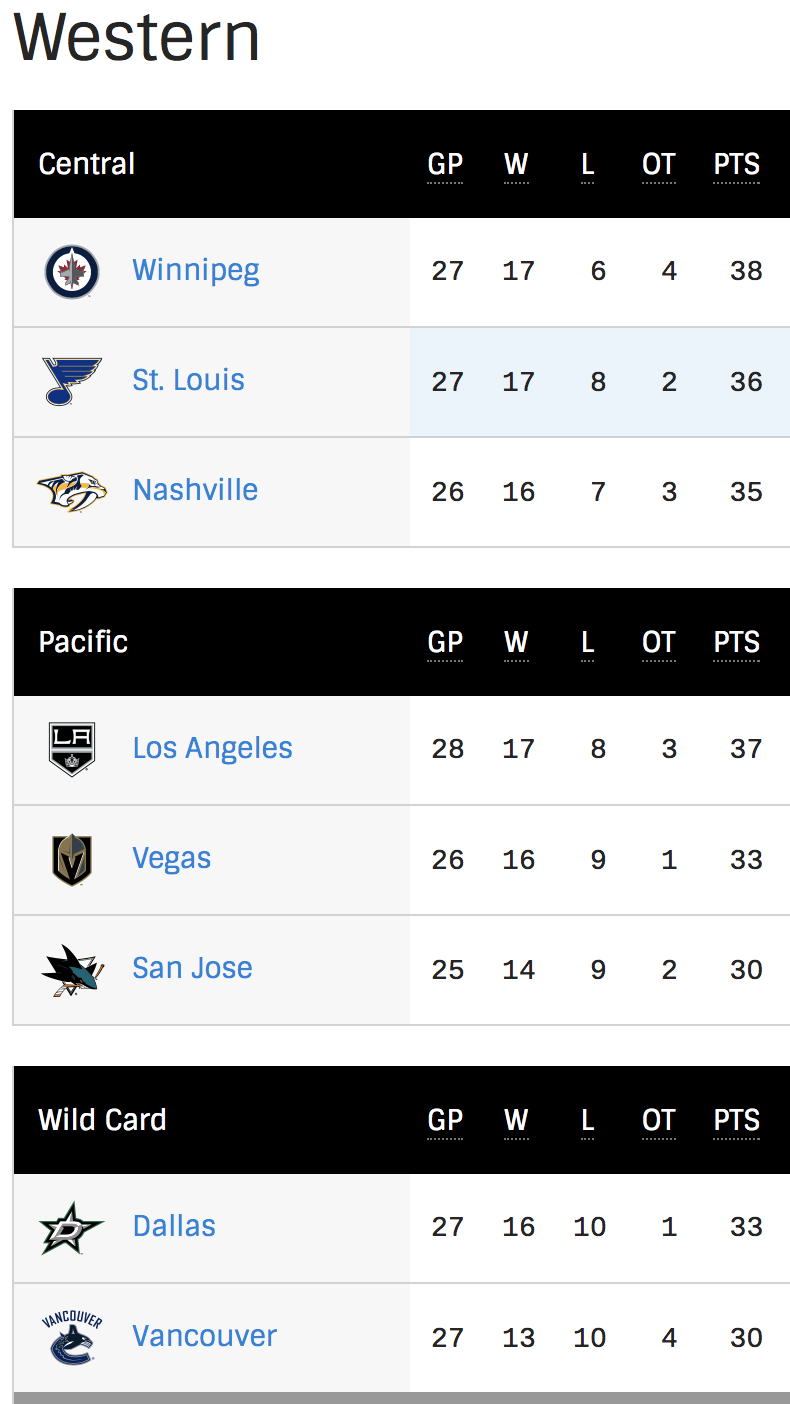Viewport: 790px width, 1404px height.
Task: Click the OT header in Wild Card table
Action: coord(659,1121)
